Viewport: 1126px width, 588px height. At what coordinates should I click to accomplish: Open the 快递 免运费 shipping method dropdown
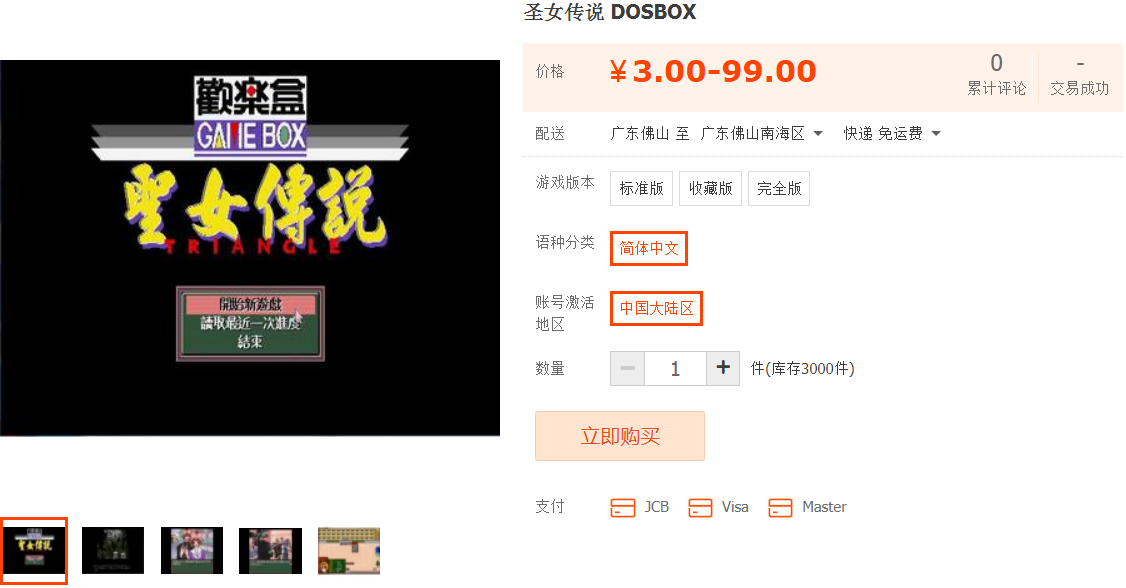point(892,134)
